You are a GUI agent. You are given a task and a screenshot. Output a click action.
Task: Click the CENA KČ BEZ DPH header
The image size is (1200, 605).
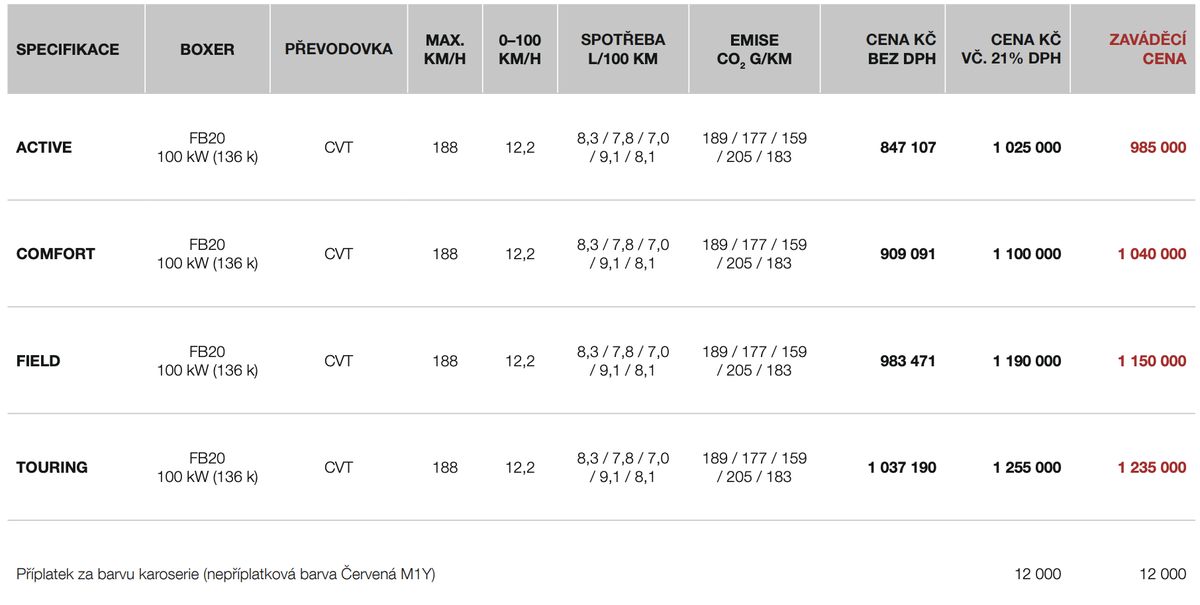pos(901,49)
